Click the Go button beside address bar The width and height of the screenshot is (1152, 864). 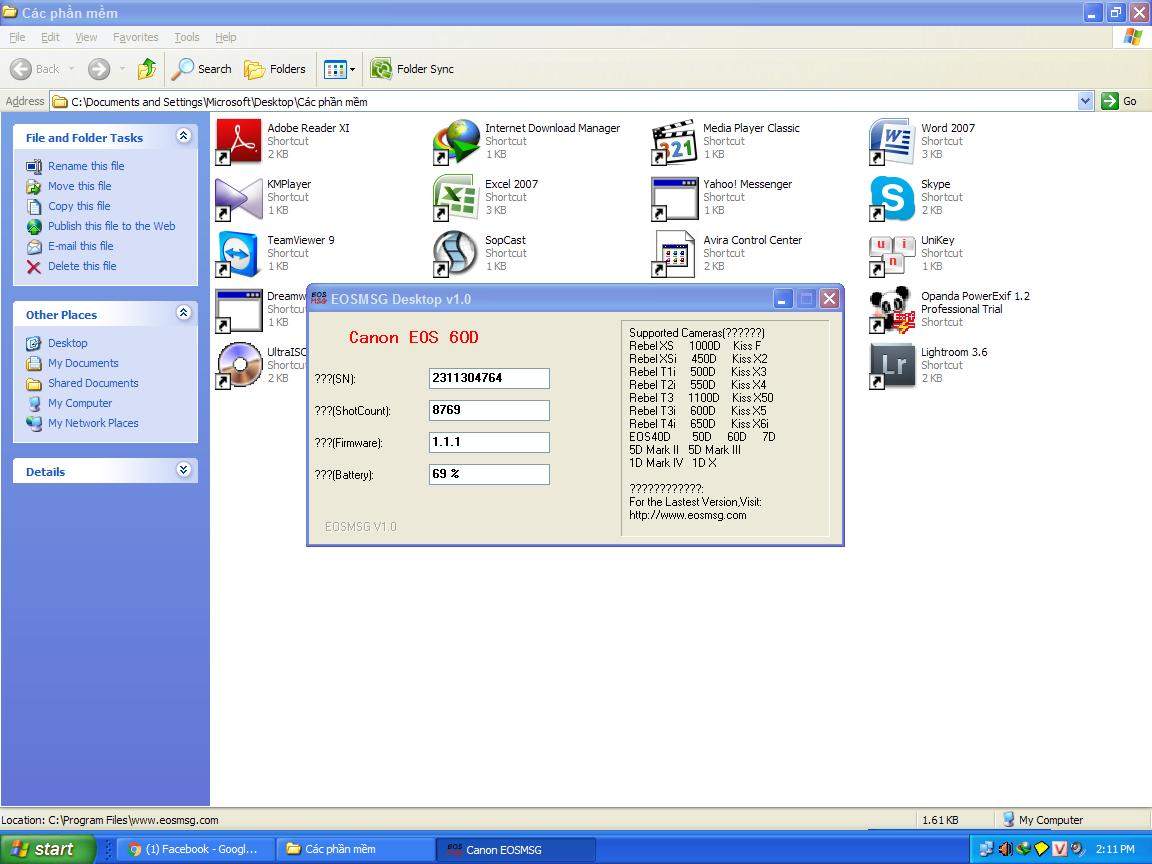[x=1120, y=101]
